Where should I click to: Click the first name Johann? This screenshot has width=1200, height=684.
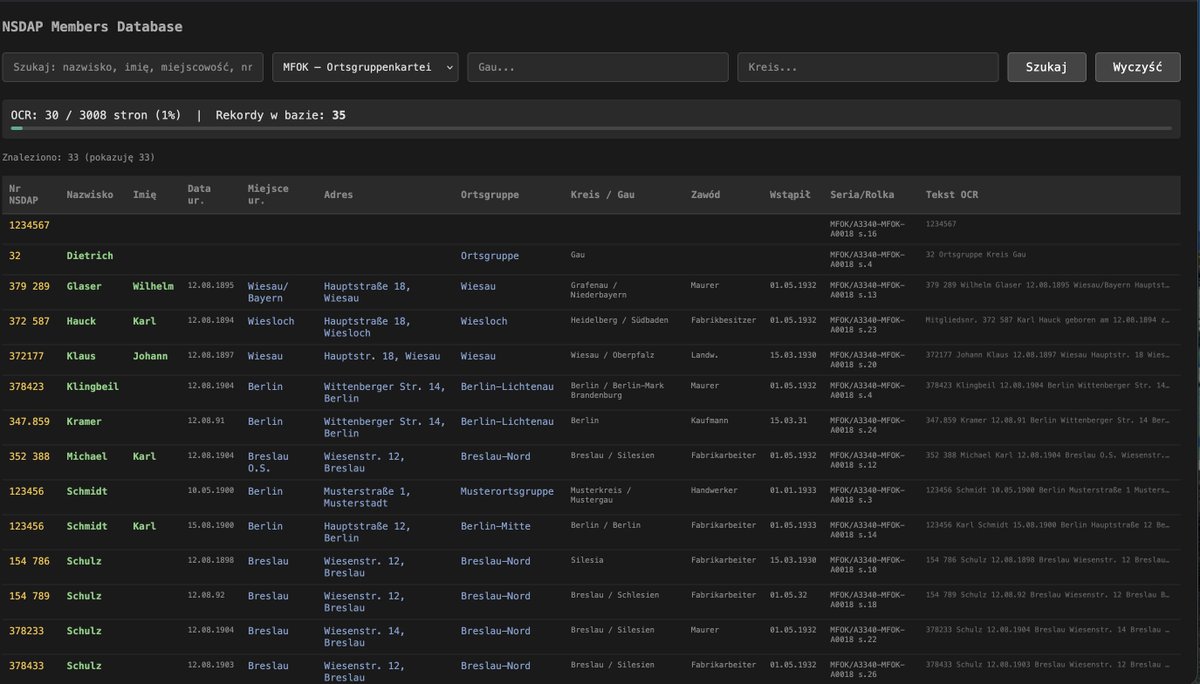click(x=150, y=356)
